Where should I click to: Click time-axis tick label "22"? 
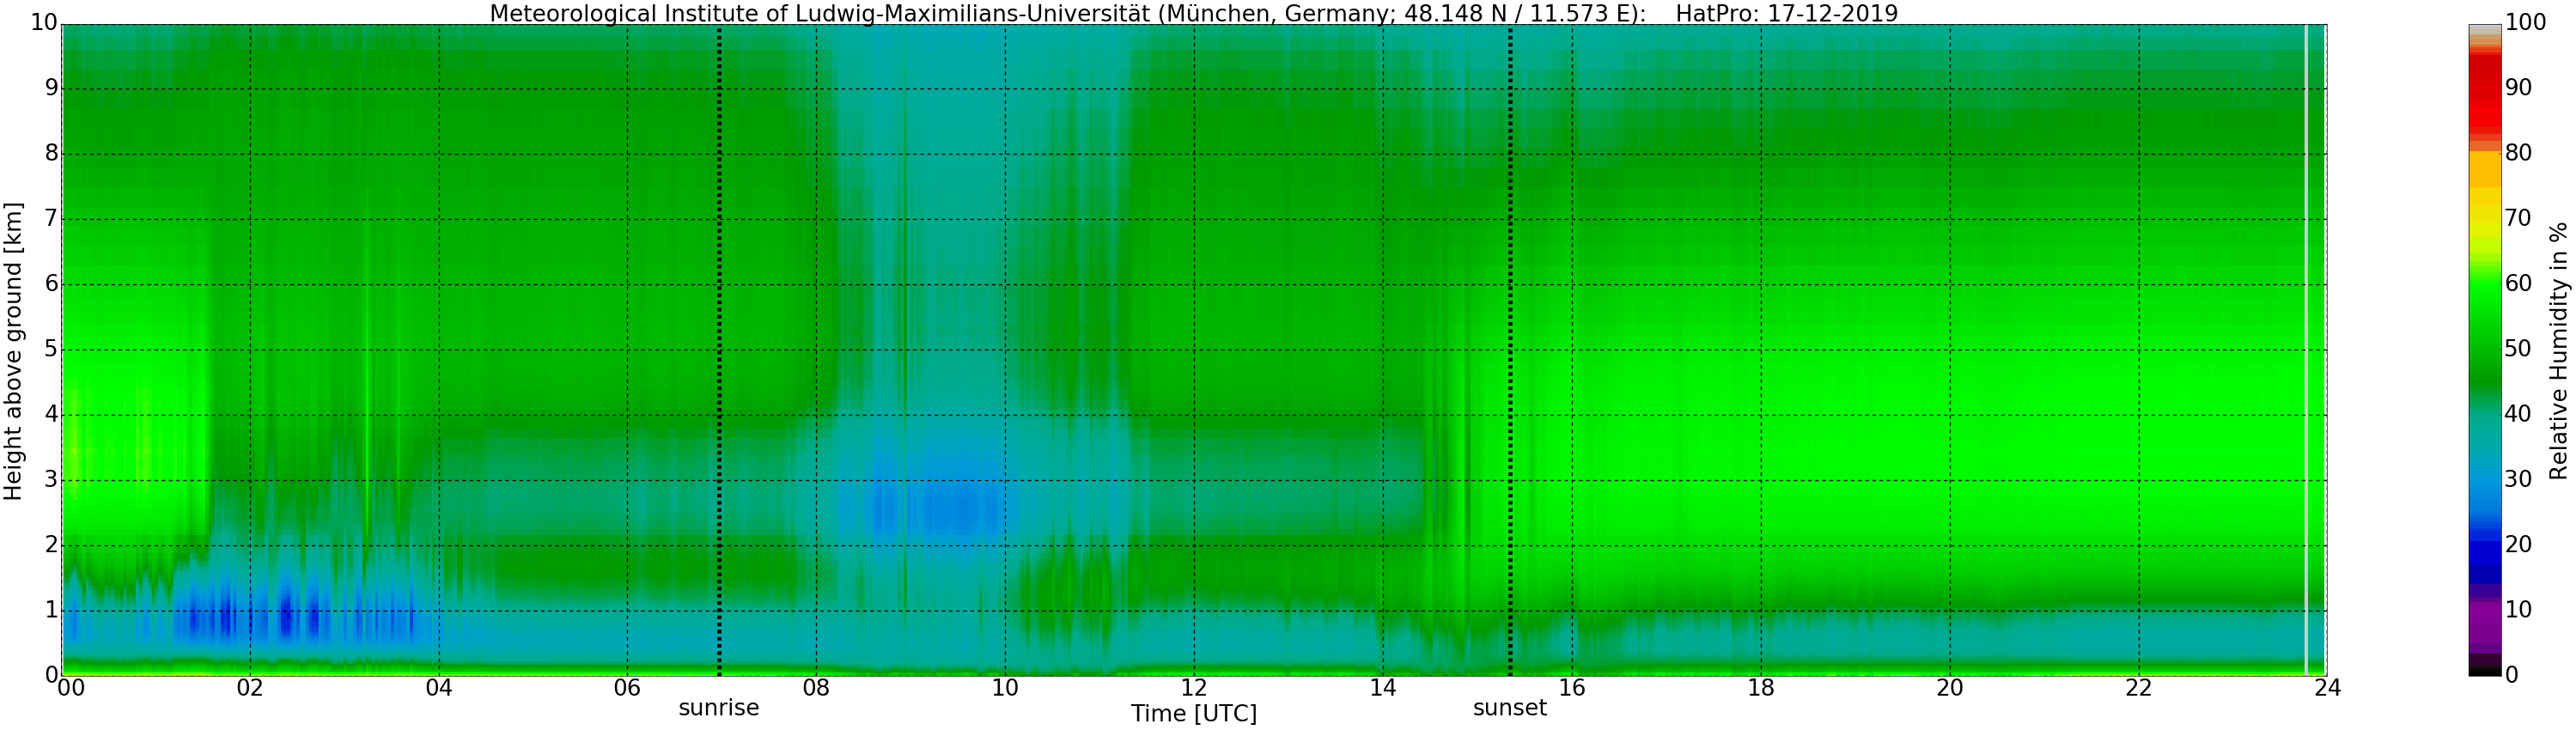(2138, 688)
